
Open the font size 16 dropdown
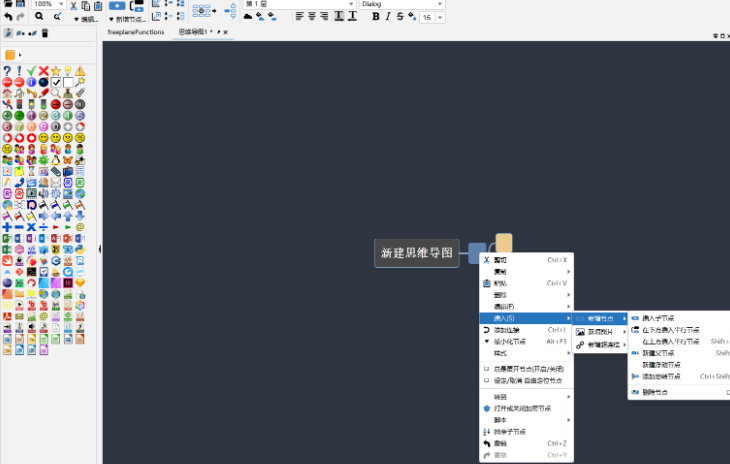(x=432, y=17)
